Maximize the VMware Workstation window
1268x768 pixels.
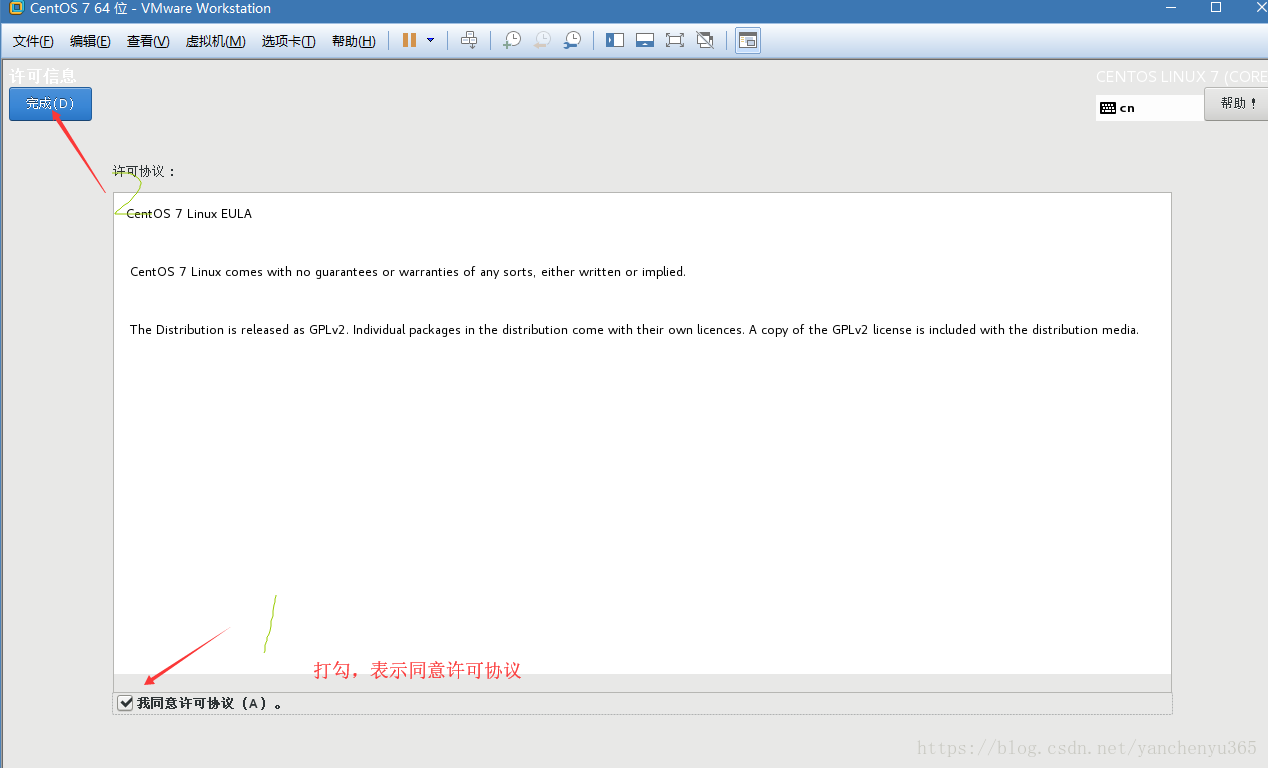point(1216,8)
